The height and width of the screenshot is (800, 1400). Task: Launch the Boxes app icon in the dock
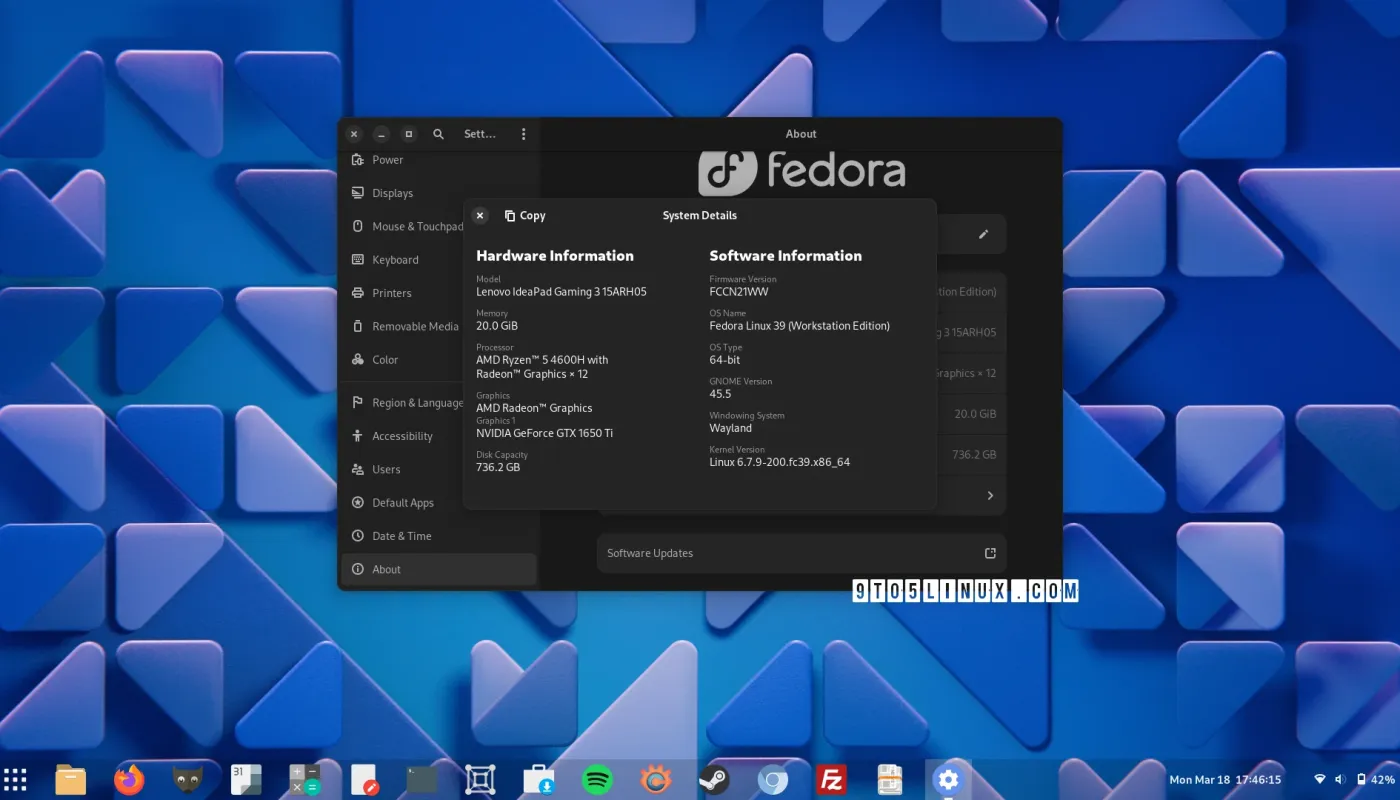(x=480, y=779)
